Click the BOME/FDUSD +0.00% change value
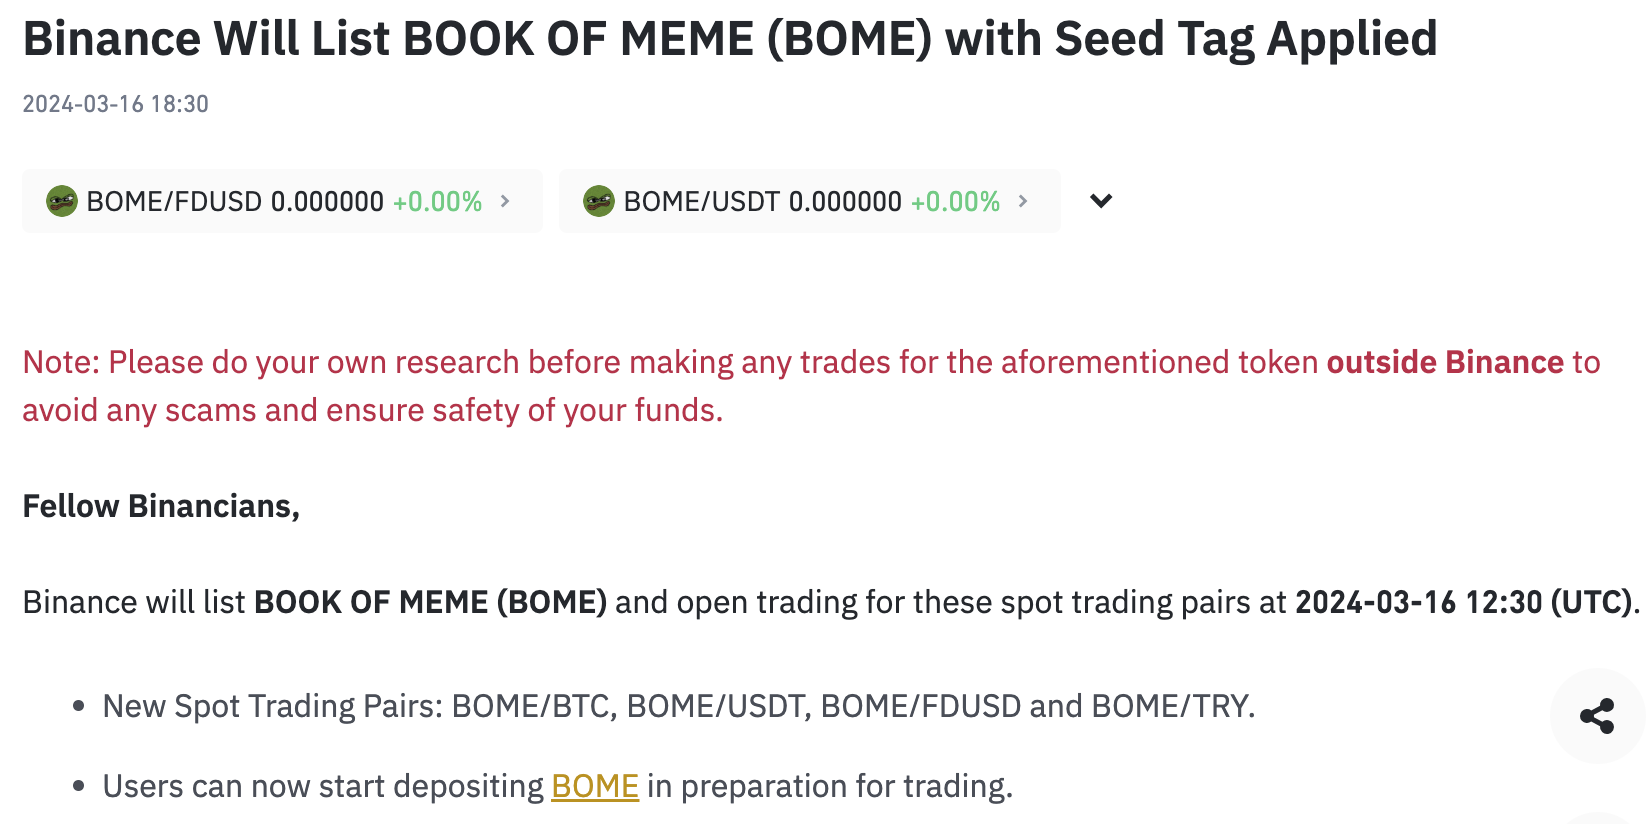The height and width of the screenshot is (824, 1652). click(438, 202)
